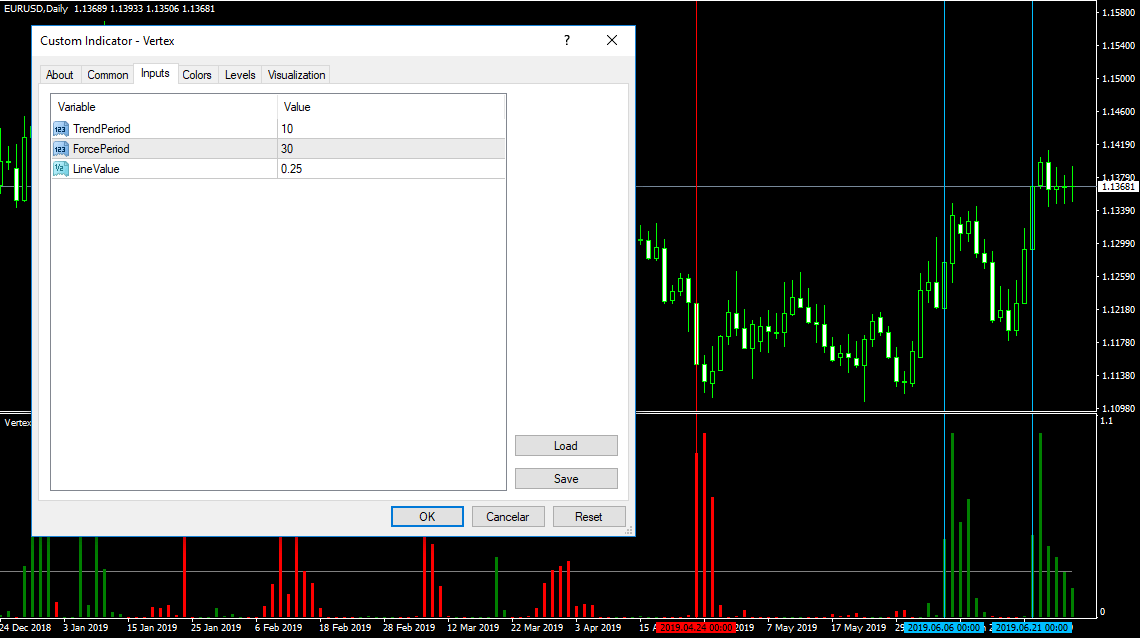Open the Visualization tab
Screen dimensions: 1140x638
296,75
